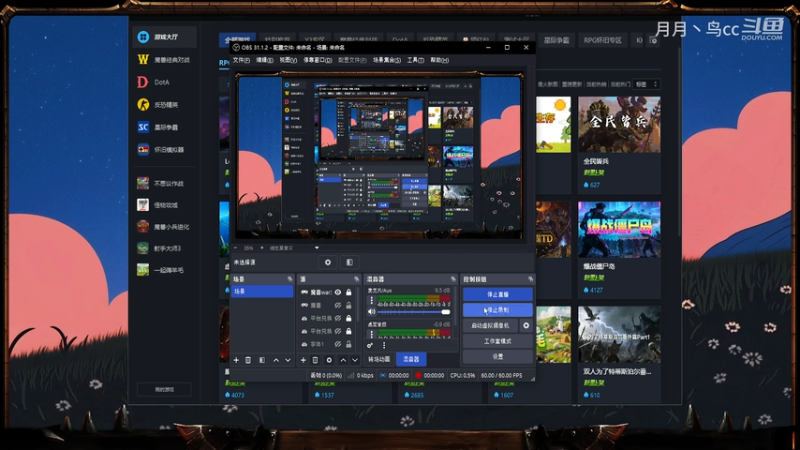Click source properties gear in OBS source toolbar
Screen dimensions: 800x450
pyautogui.click(x=328, y=262)
